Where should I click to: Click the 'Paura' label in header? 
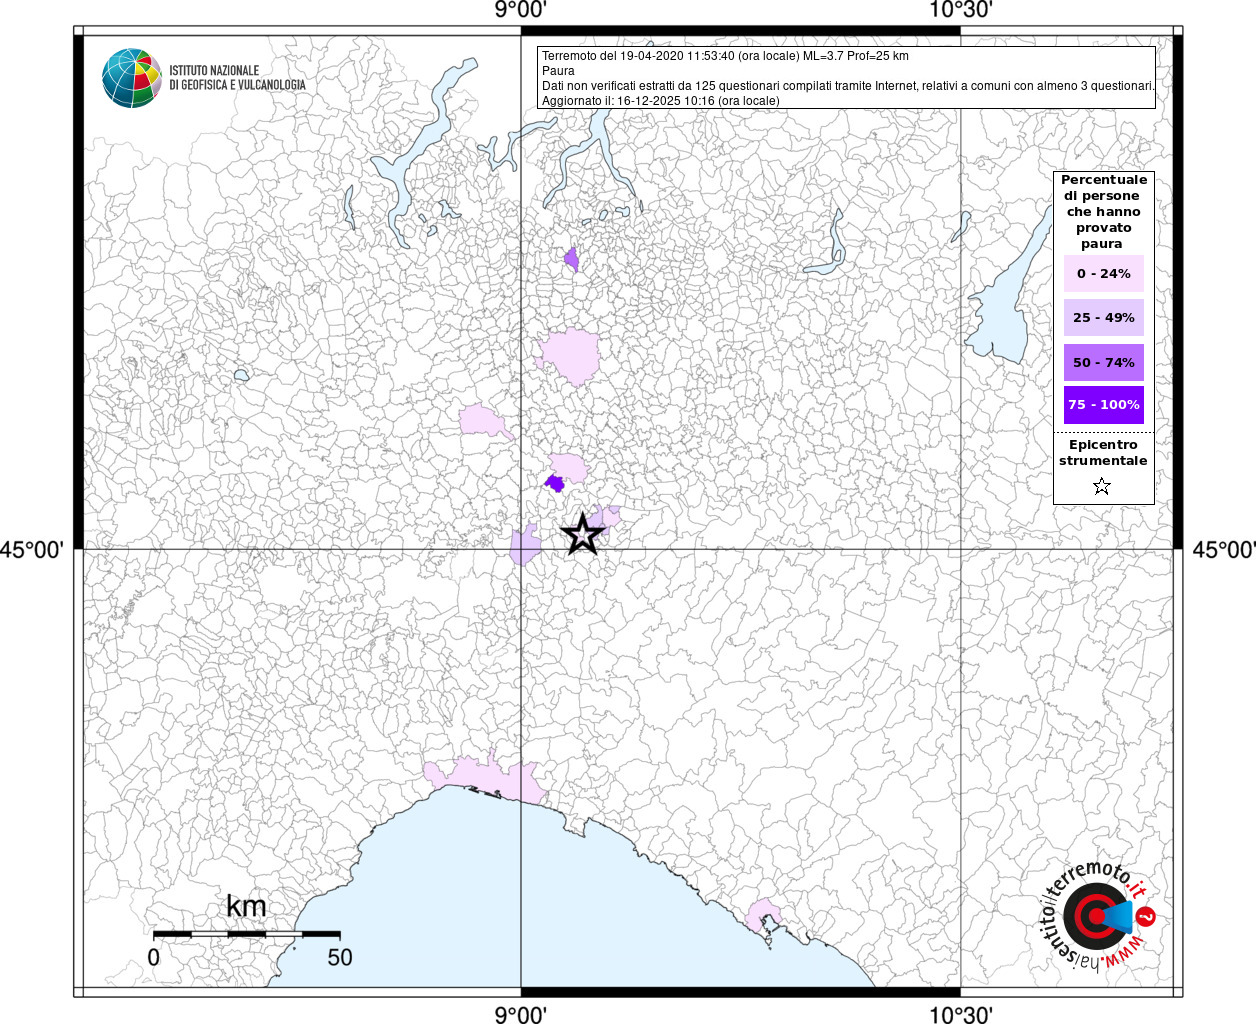pos(558,71)
